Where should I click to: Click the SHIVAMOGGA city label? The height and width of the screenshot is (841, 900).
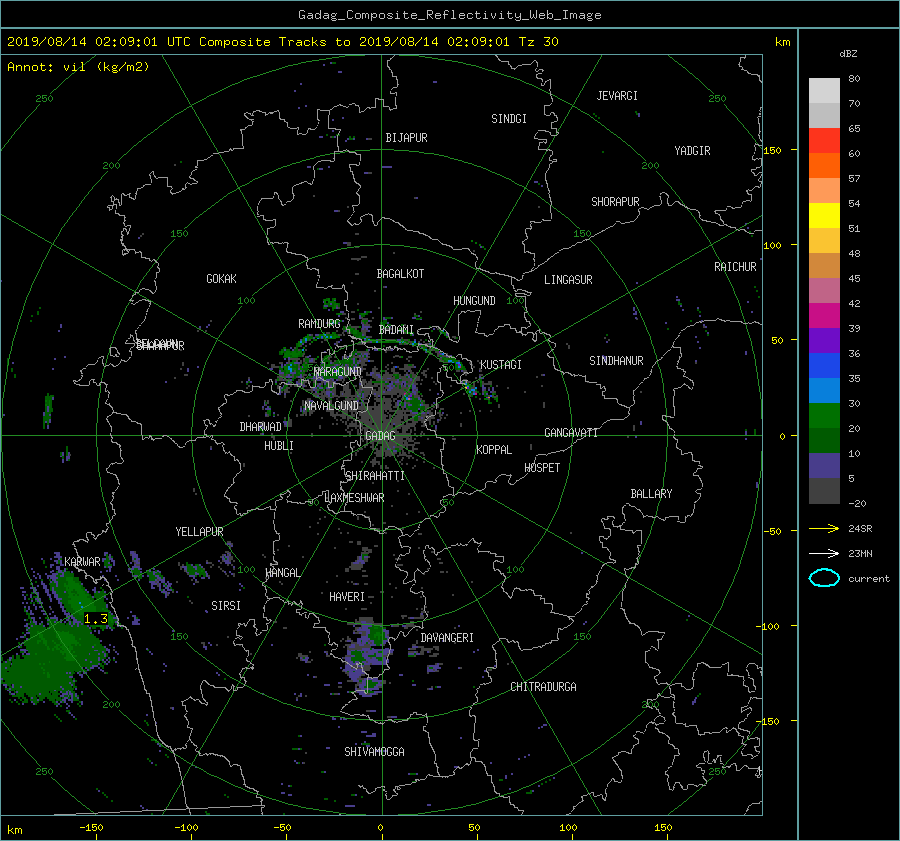click(374, 752)
